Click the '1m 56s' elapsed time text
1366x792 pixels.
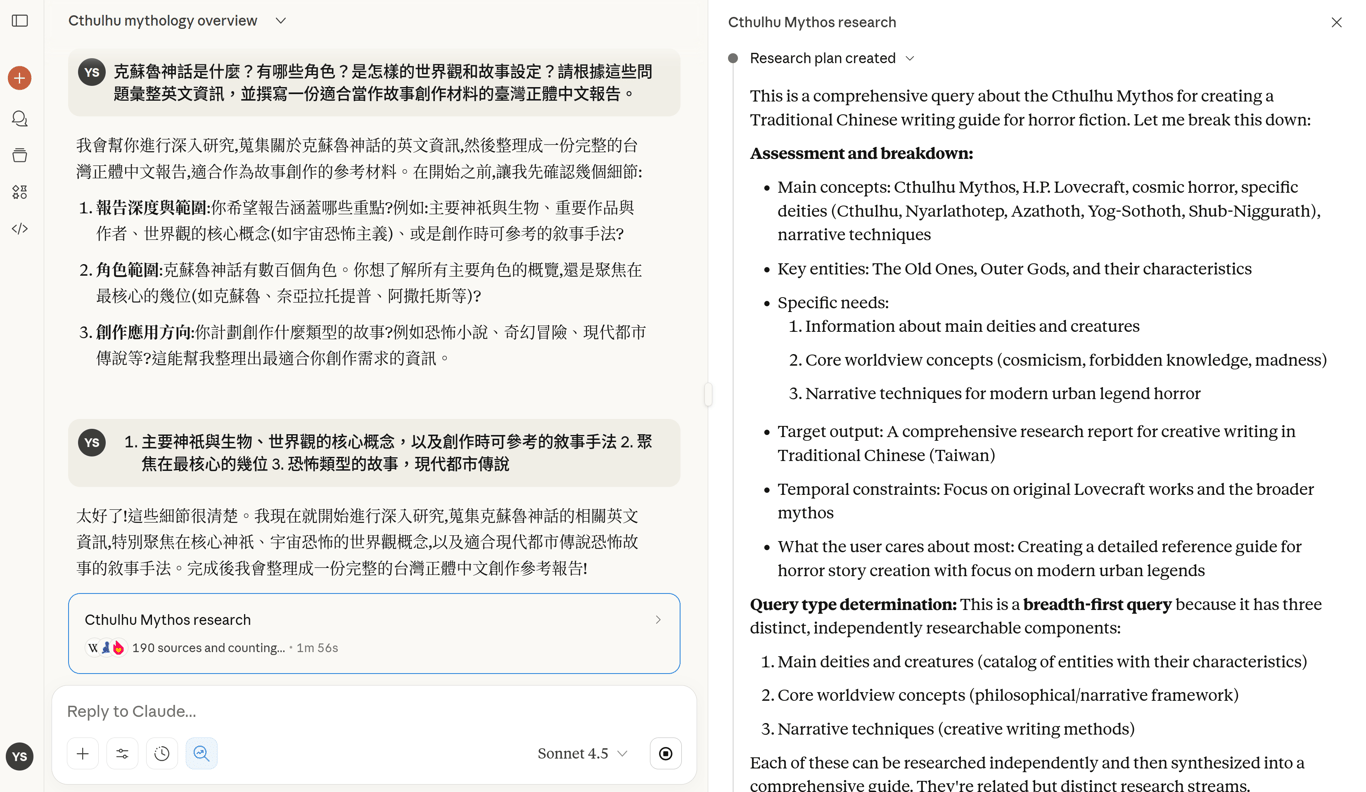317,648
